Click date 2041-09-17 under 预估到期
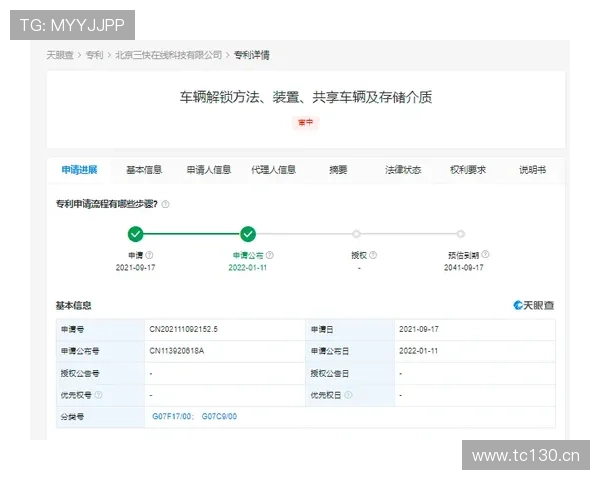This screenshot has height=480, width=600. point(463,268)
